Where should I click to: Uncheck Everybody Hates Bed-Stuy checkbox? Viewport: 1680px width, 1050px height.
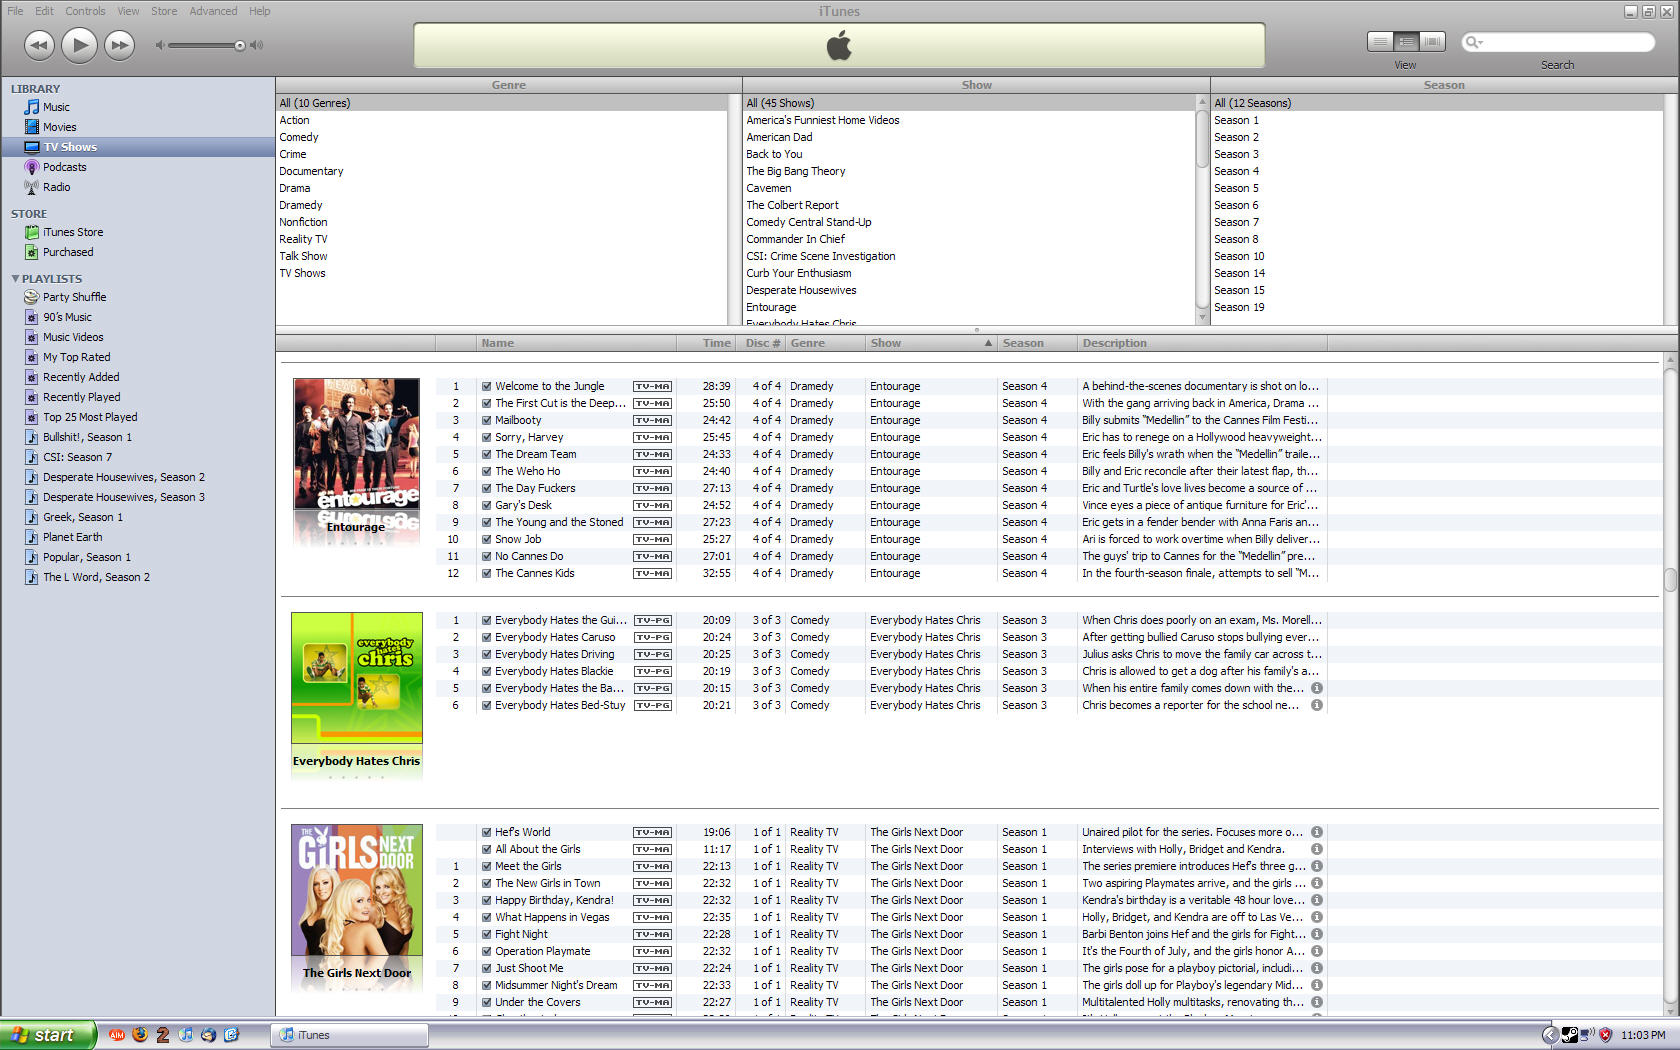pyautogui.click(x=486, y=705)
